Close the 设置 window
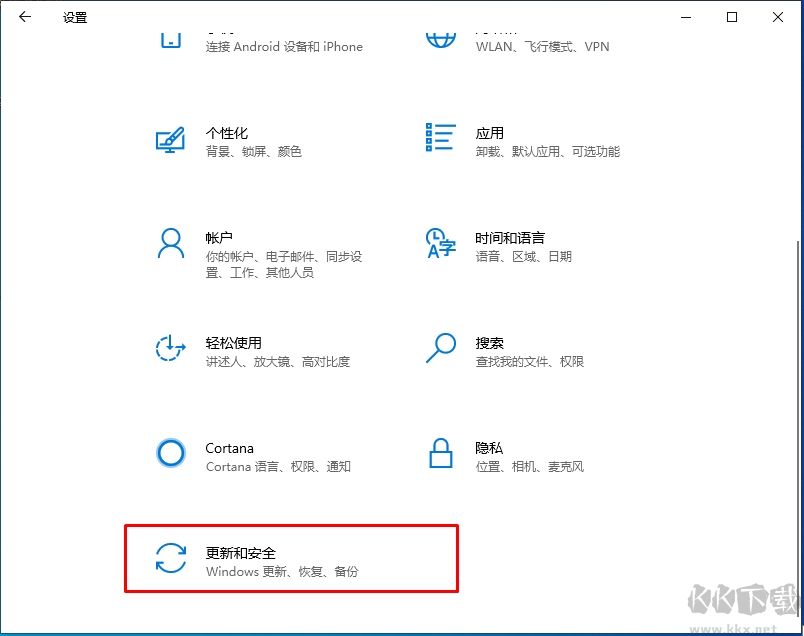This screenshot has height=636, width=804. tap(778, 17)
